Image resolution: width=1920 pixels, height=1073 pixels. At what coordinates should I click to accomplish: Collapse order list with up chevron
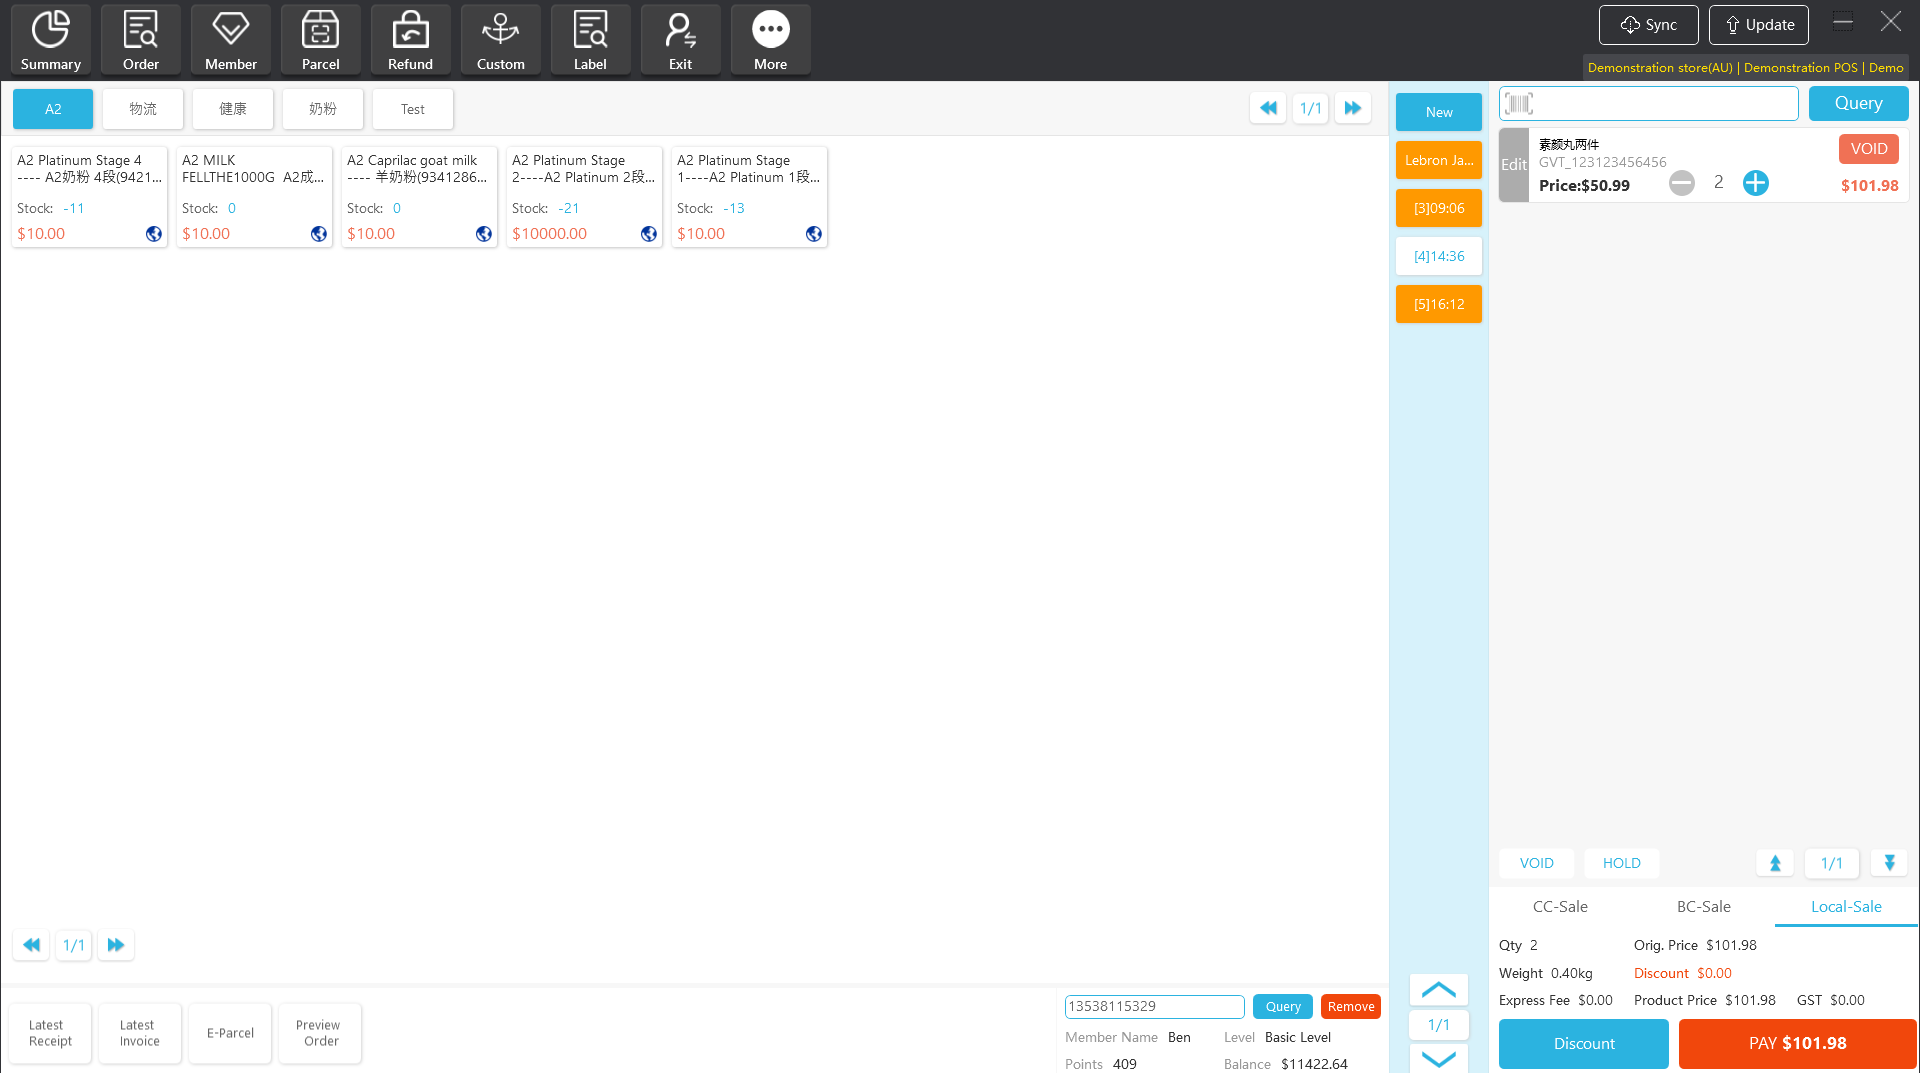click(1438, 990)
